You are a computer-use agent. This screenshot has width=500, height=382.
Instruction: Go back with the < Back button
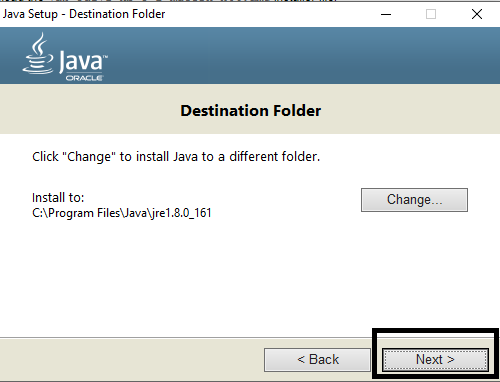coord(317,360)
